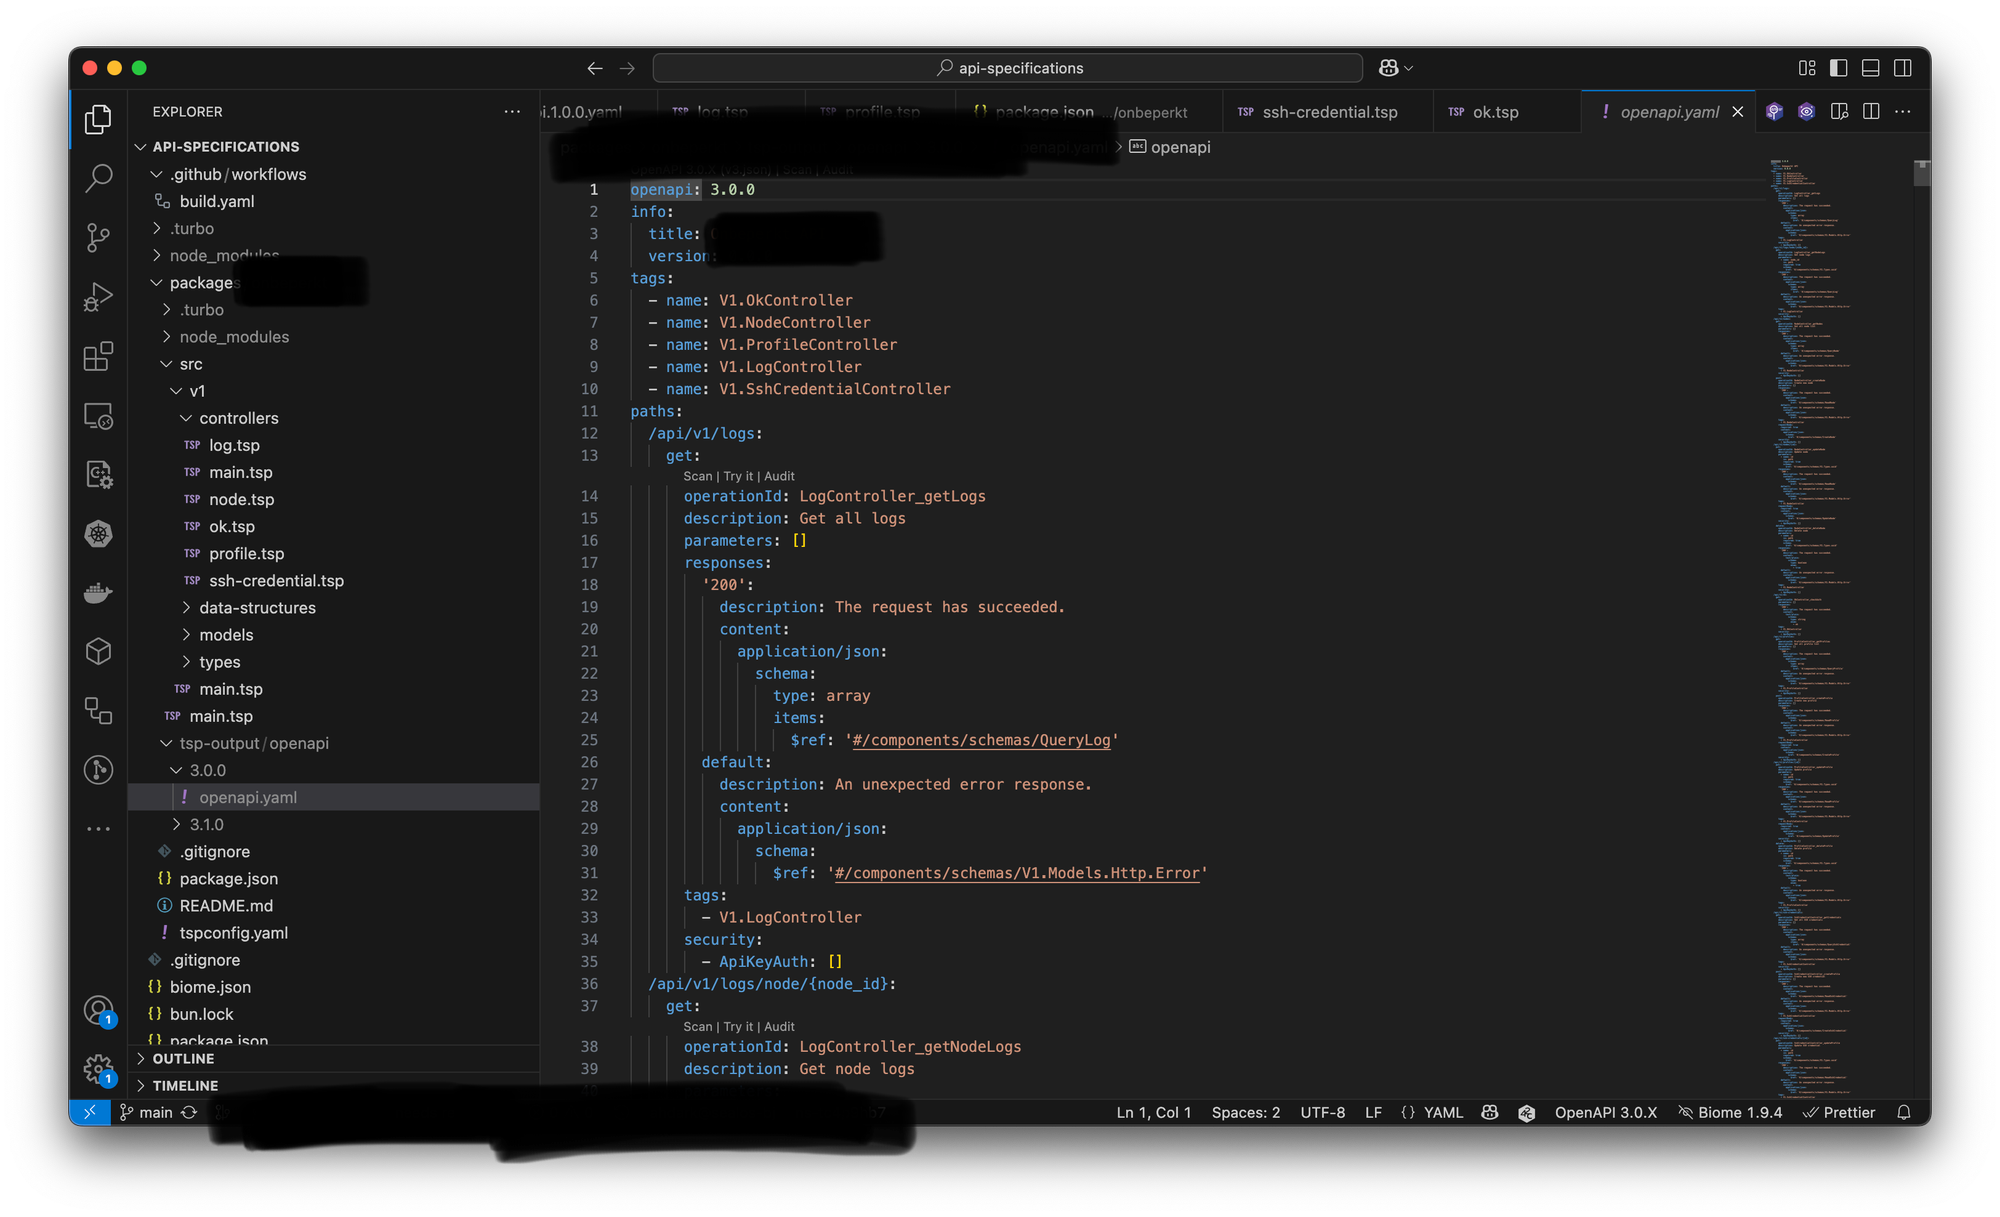Viewport: 2000px width, 1217px height.
Task: Open the cube package icon in activity bar
Action: click(x=98, y=651)
